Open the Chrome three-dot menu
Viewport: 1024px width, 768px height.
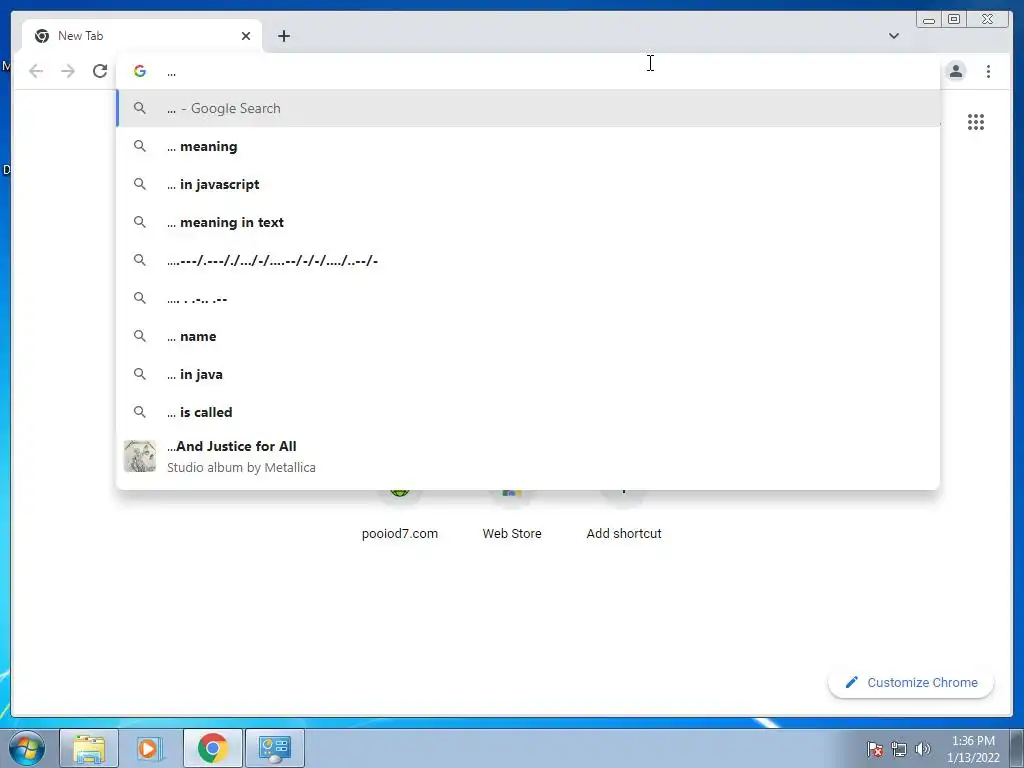pos(988,71)
